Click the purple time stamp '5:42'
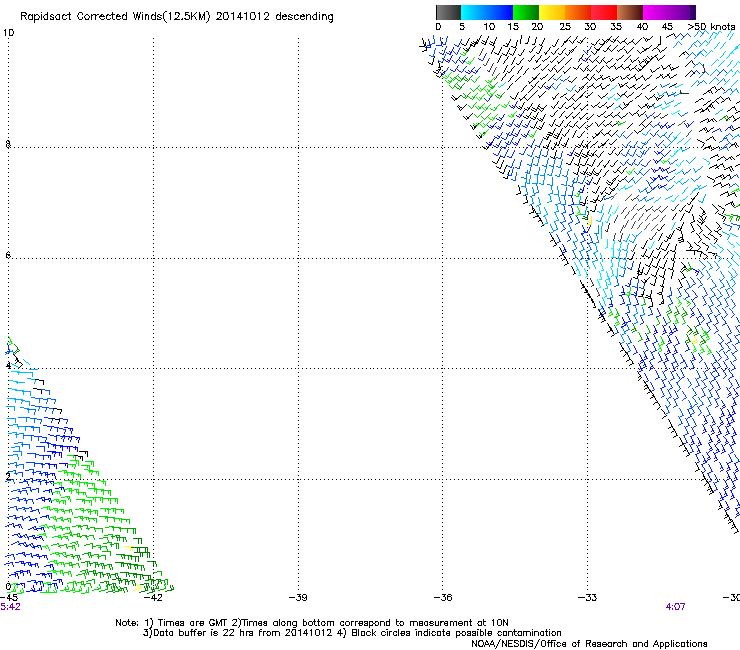The height and width of the screenshot is (650, 740). [x=10, y=607]
